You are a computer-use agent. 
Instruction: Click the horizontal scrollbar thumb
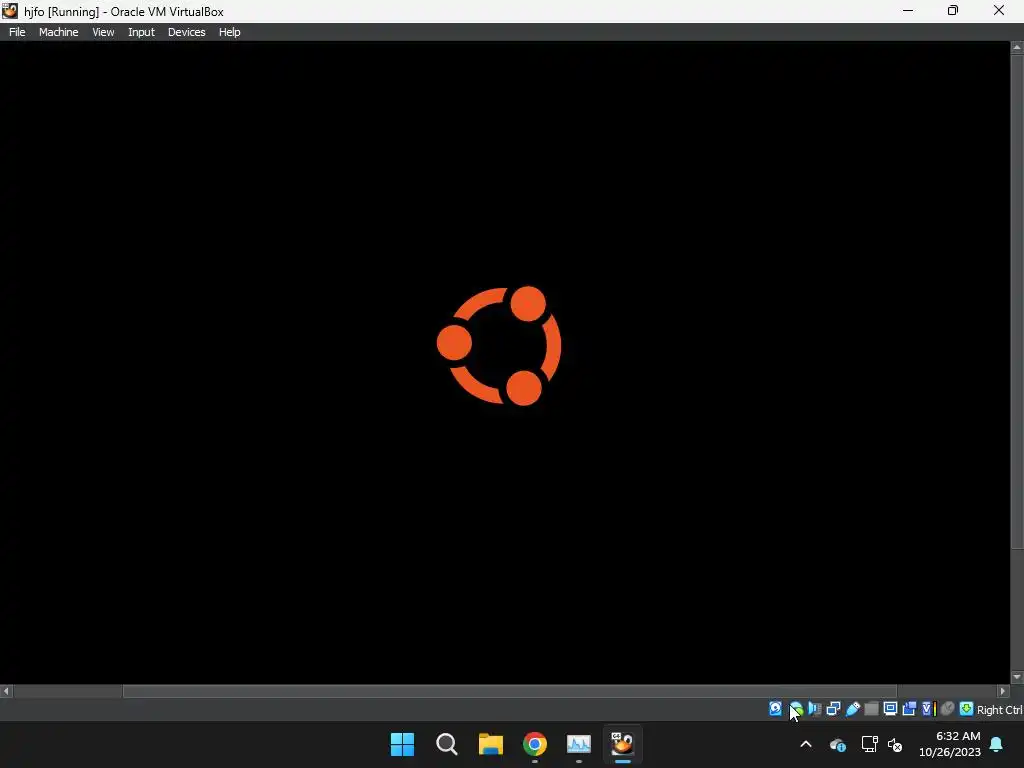pyautogui.click(x=510, y=691)
